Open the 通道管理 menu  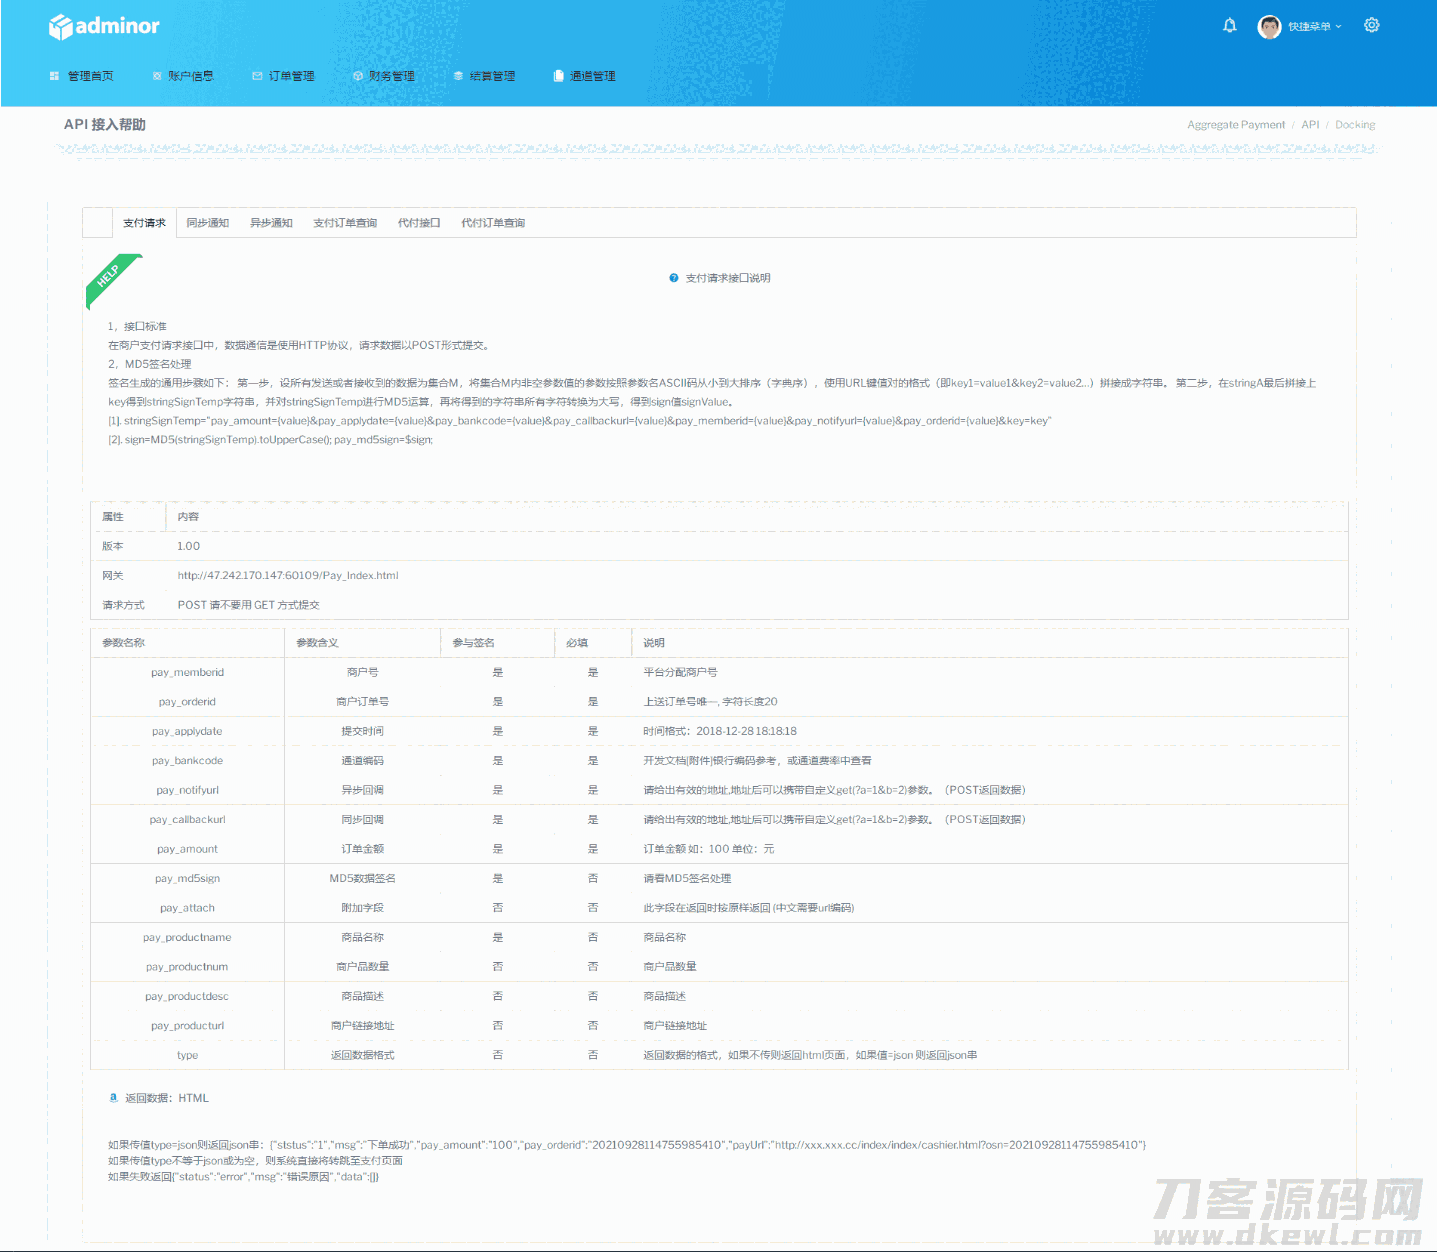coord(591,76)
